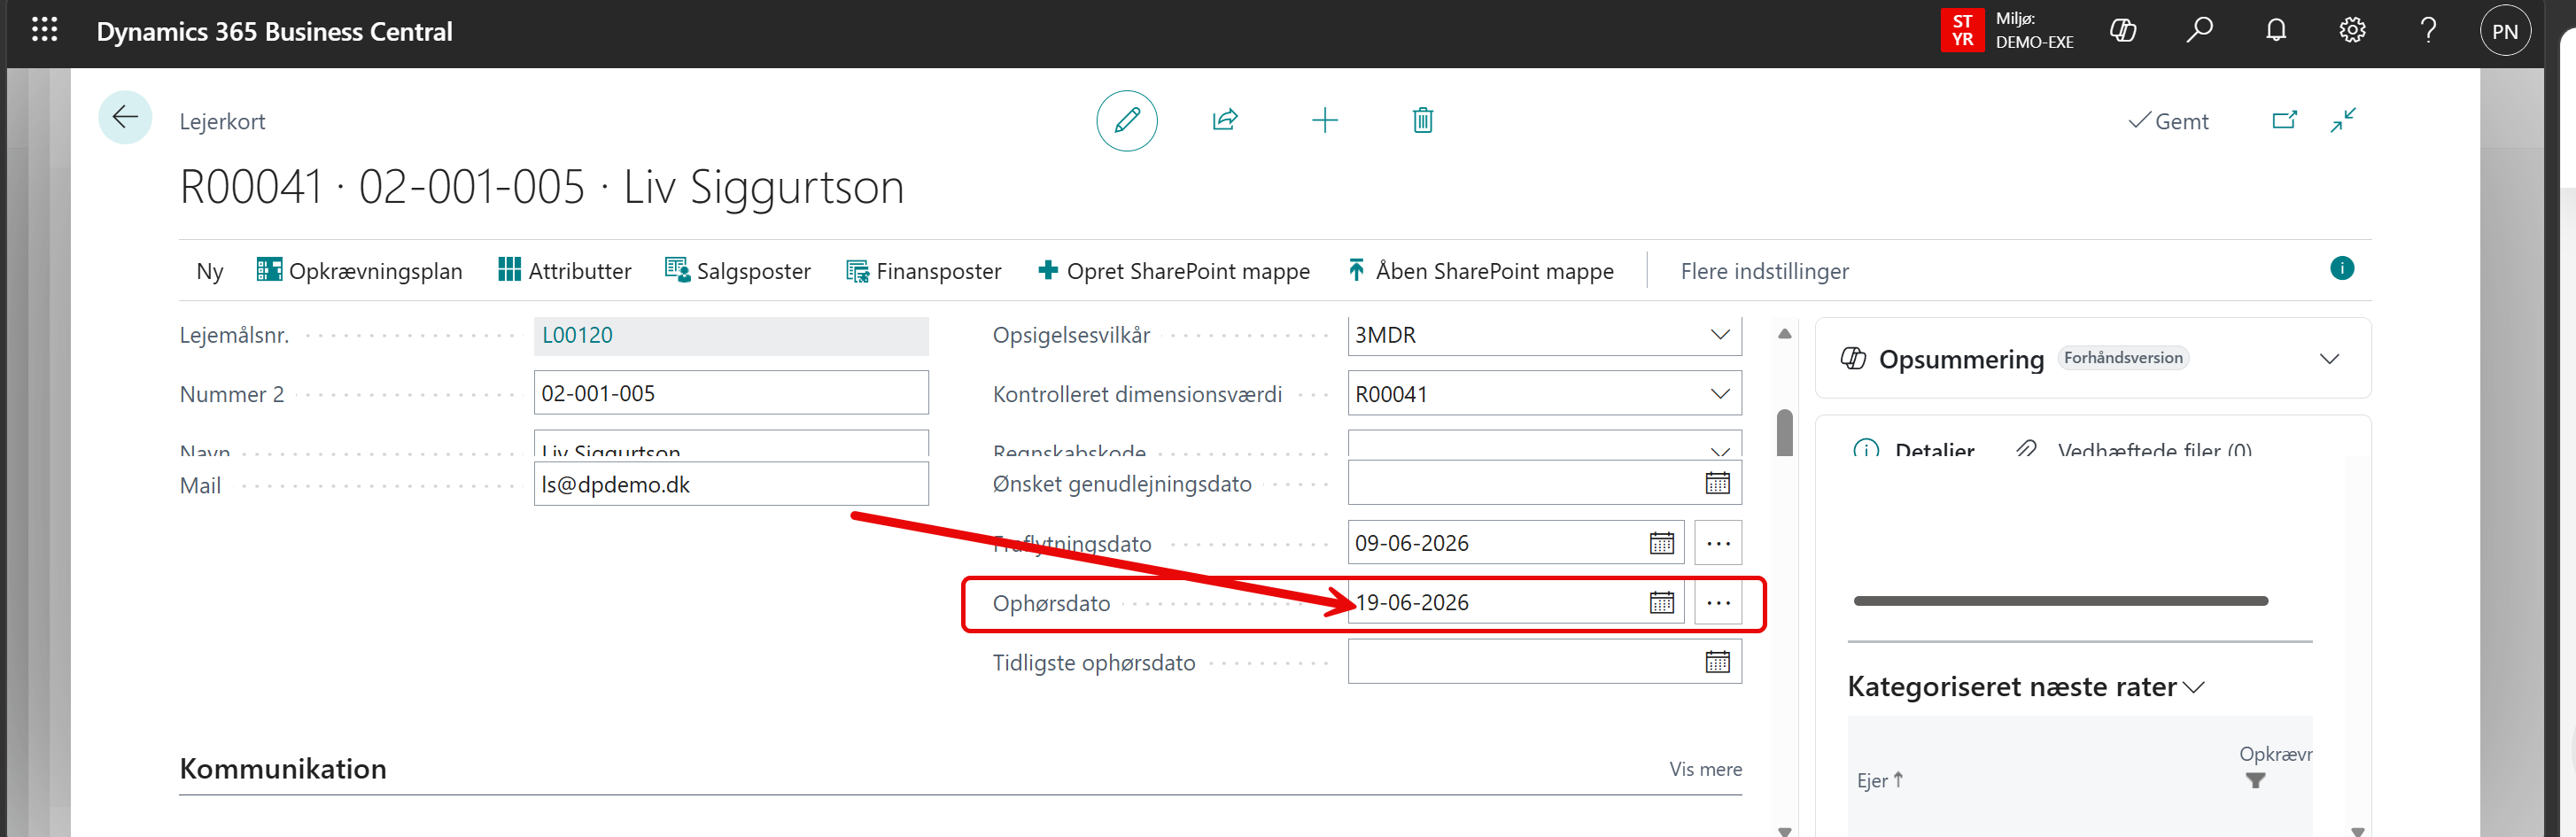This screenshot has width=2576, height=837.
Task: Open calendar for Tidligste ophørsdato
Action: click(1717, 662)
